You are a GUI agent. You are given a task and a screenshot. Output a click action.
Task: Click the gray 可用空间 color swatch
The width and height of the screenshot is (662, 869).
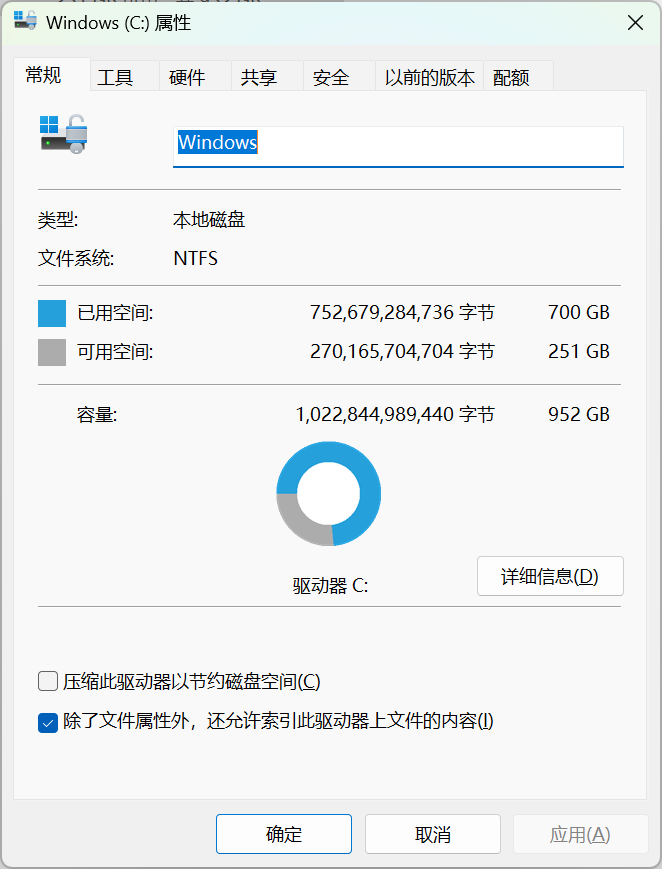pyautogui.click(x=52, y=352)
